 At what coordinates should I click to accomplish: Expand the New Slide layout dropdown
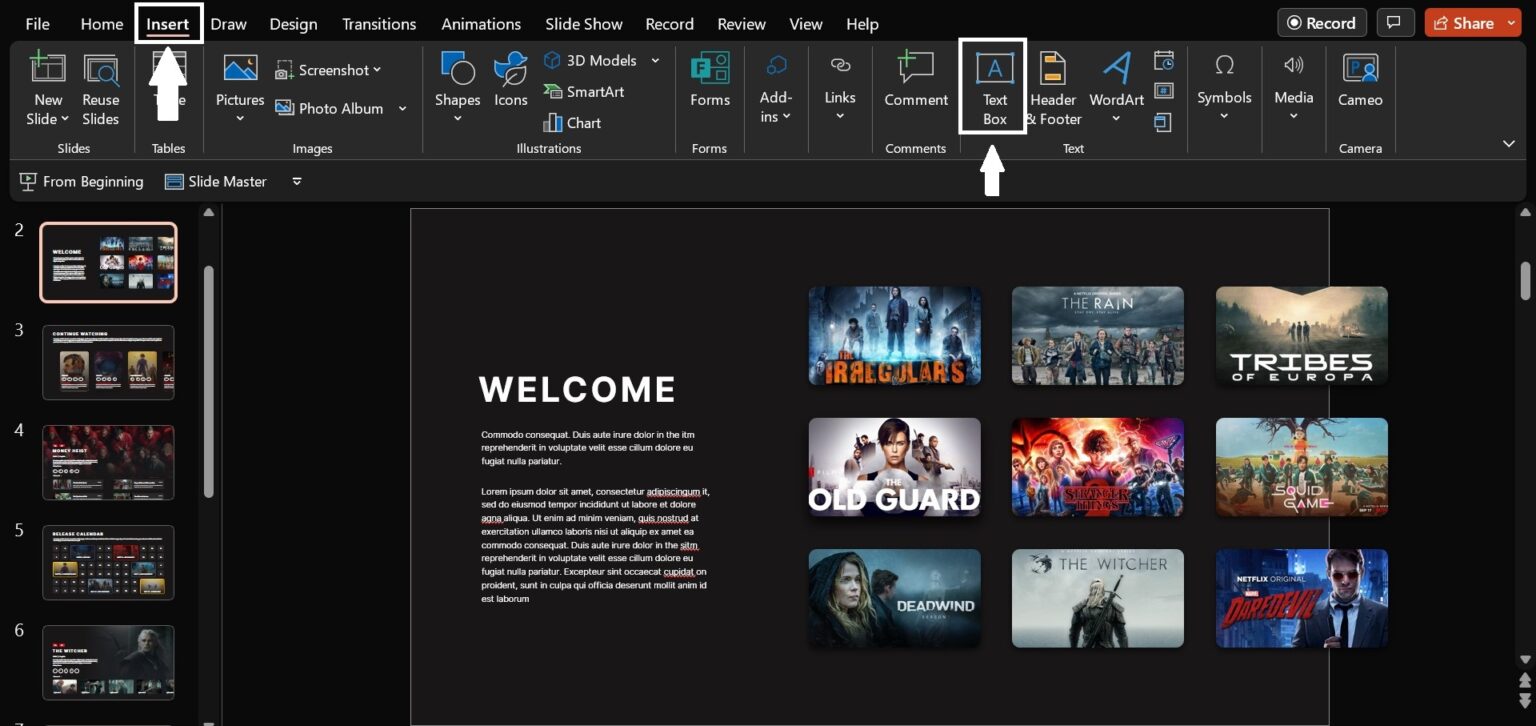[x=65, y=119]
